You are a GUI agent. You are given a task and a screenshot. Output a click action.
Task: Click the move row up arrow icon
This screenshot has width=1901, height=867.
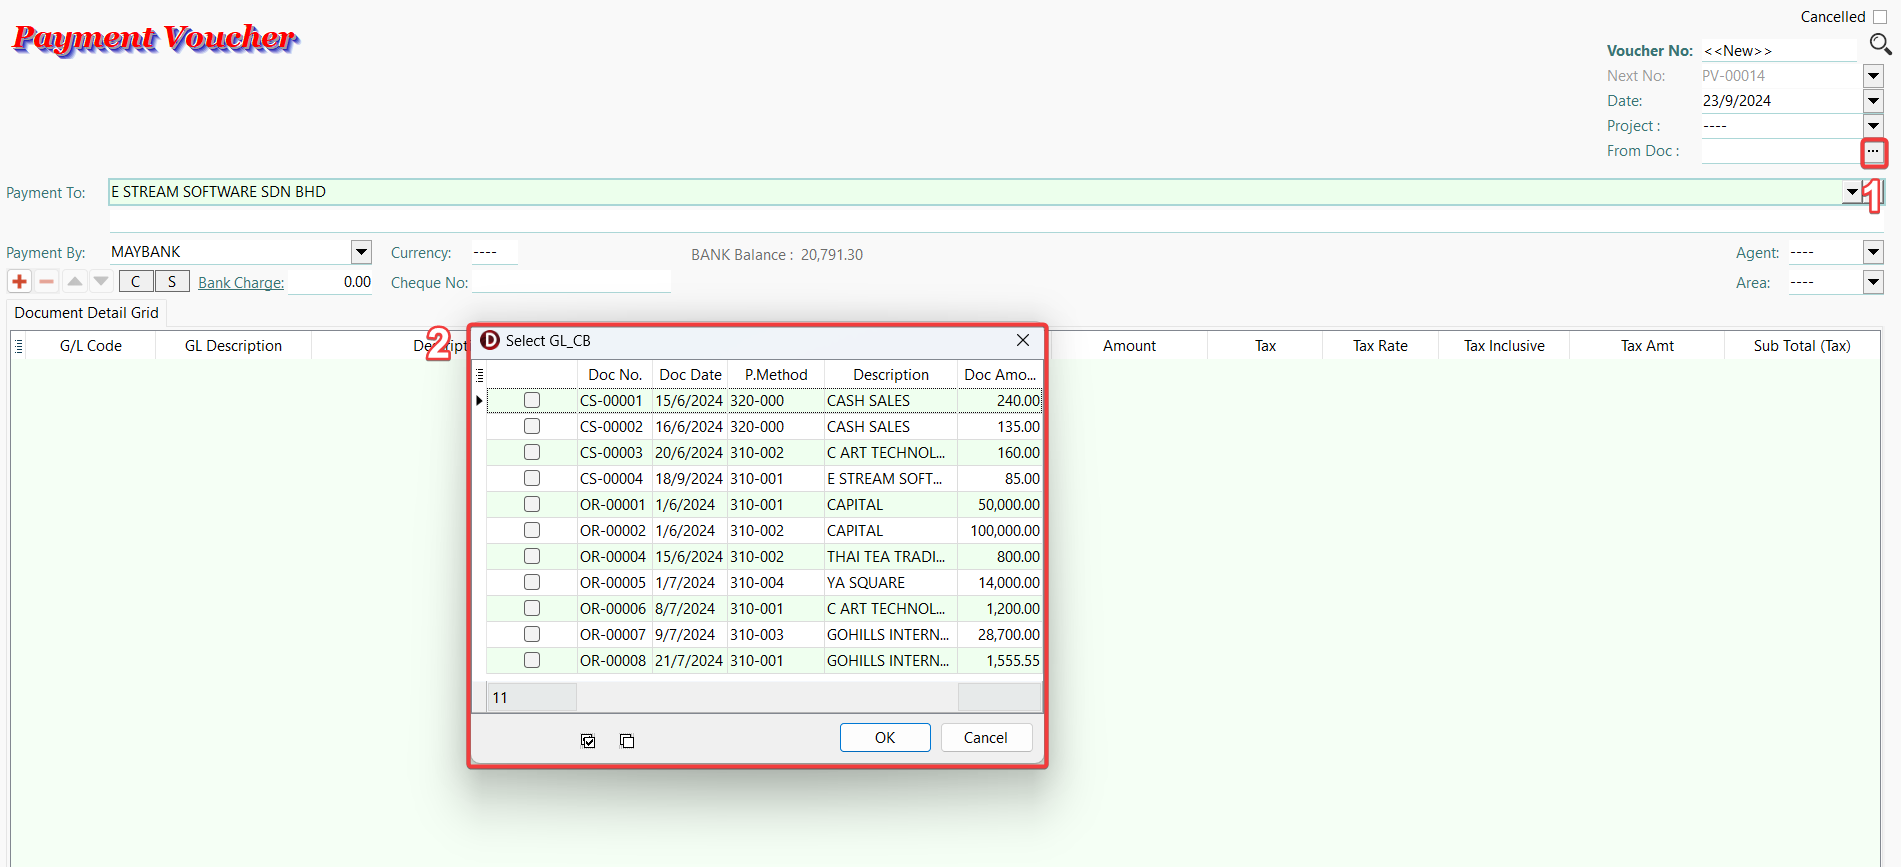pyautogui.click(x=74, y=282)
